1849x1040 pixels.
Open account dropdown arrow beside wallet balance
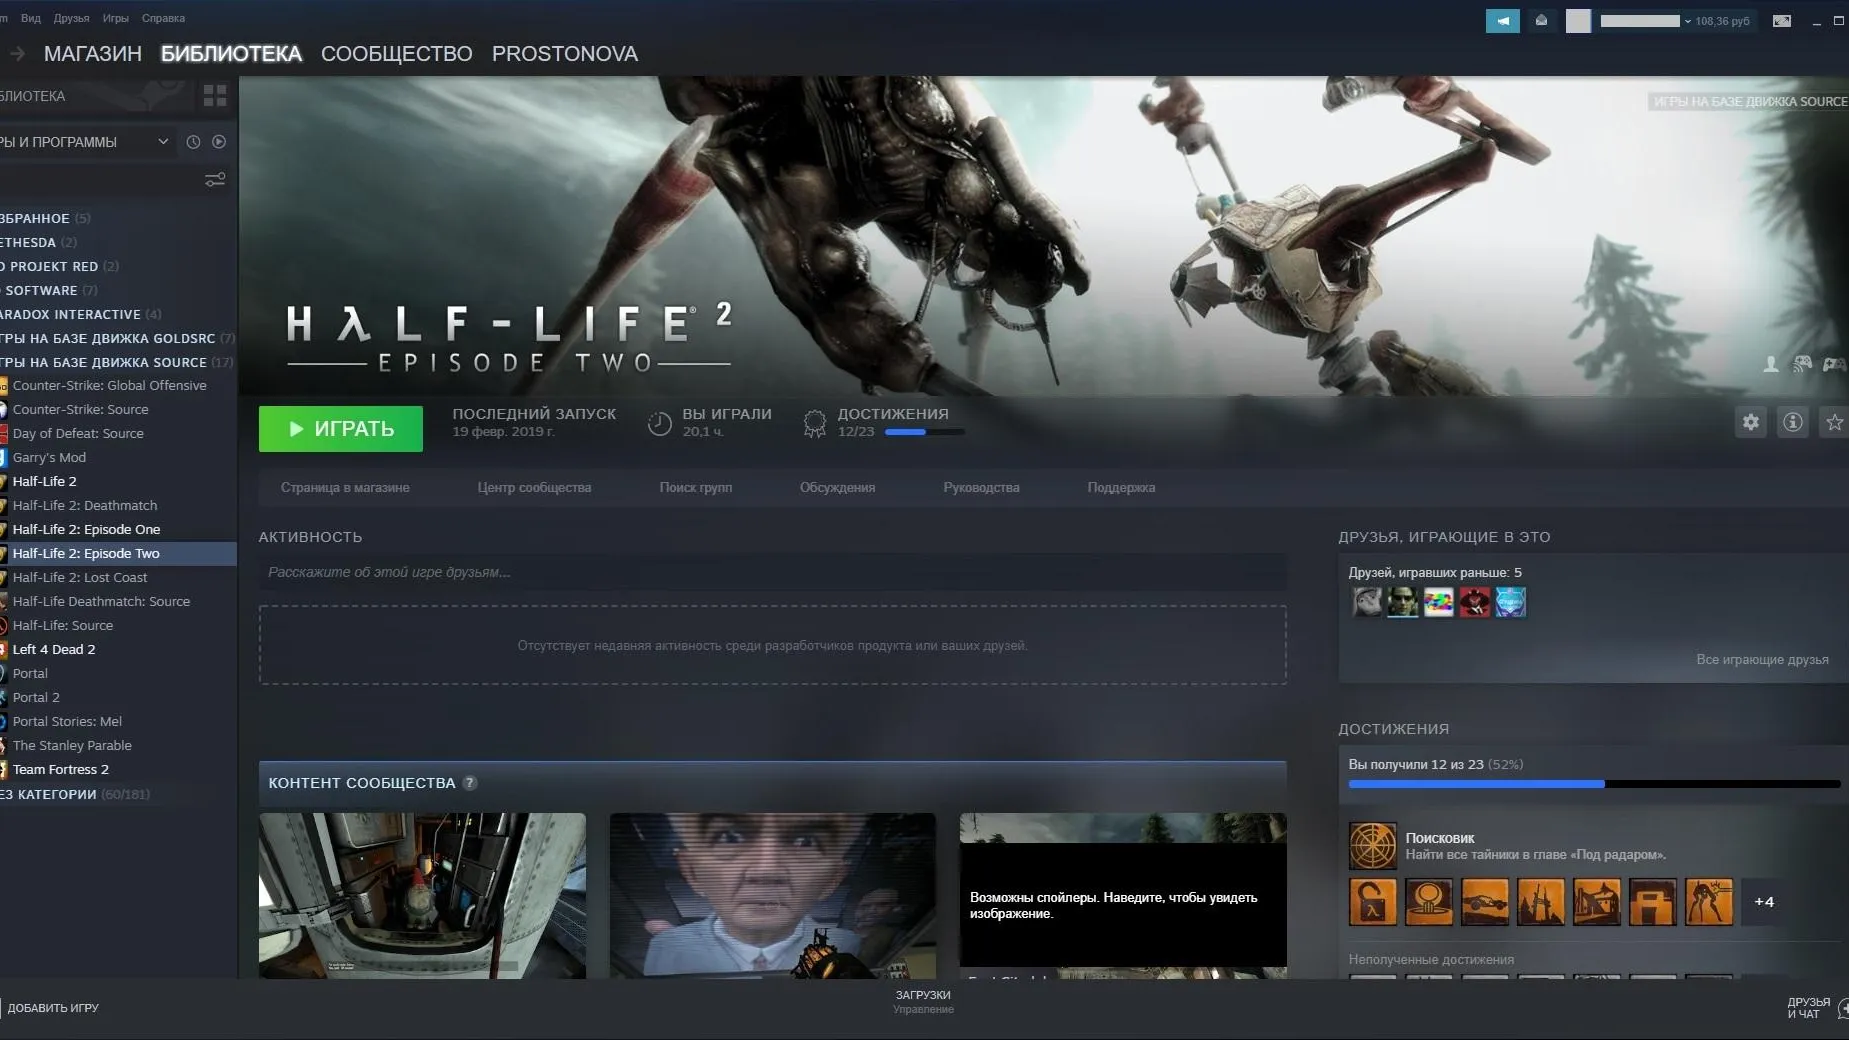1688,21
